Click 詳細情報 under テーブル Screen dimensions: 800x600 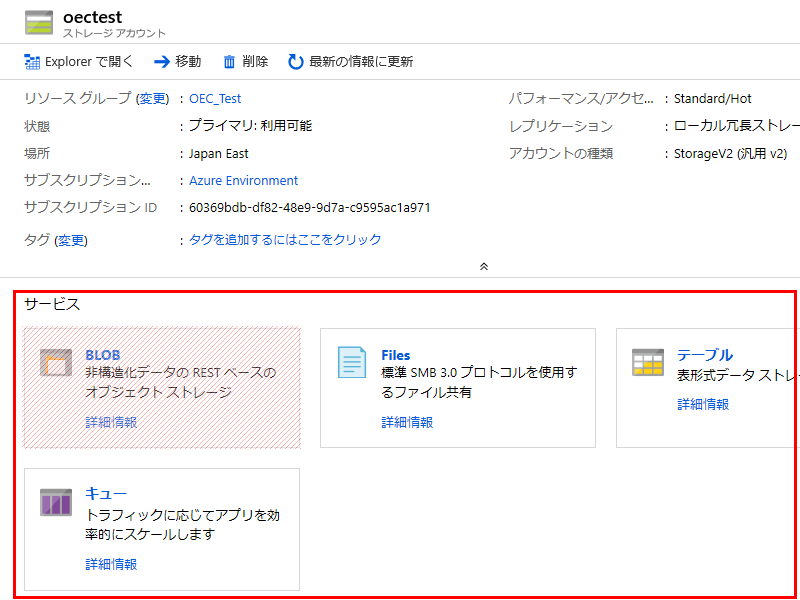tap(703, 405)
